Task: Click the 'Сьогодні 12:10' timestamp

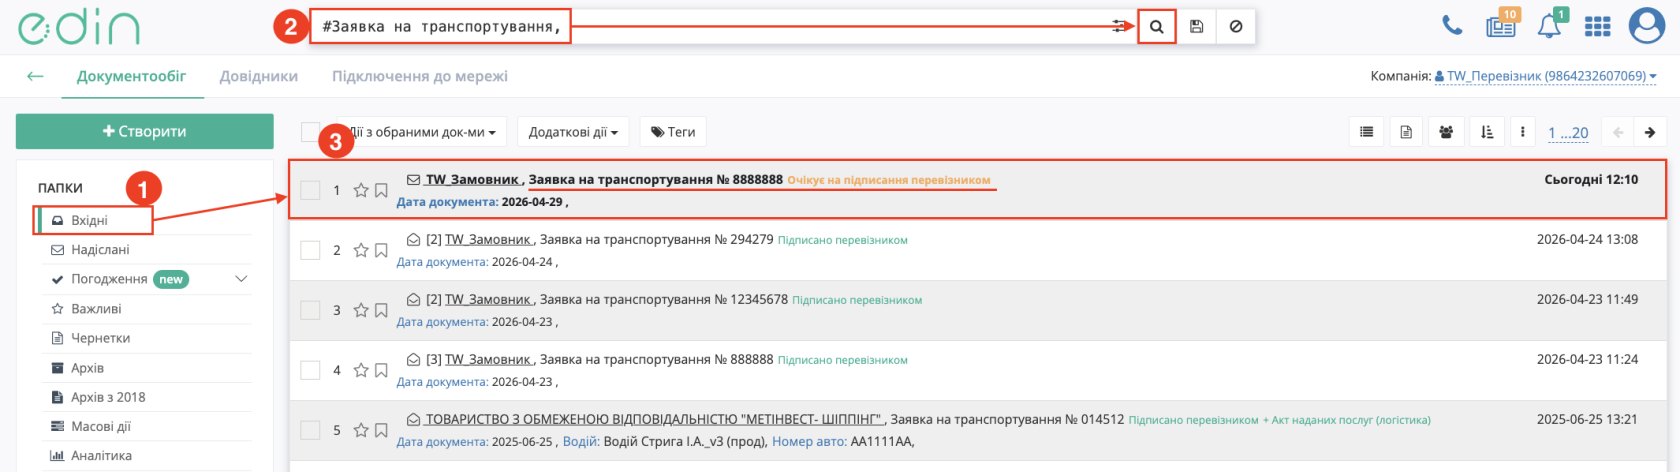Action: 1591,180
